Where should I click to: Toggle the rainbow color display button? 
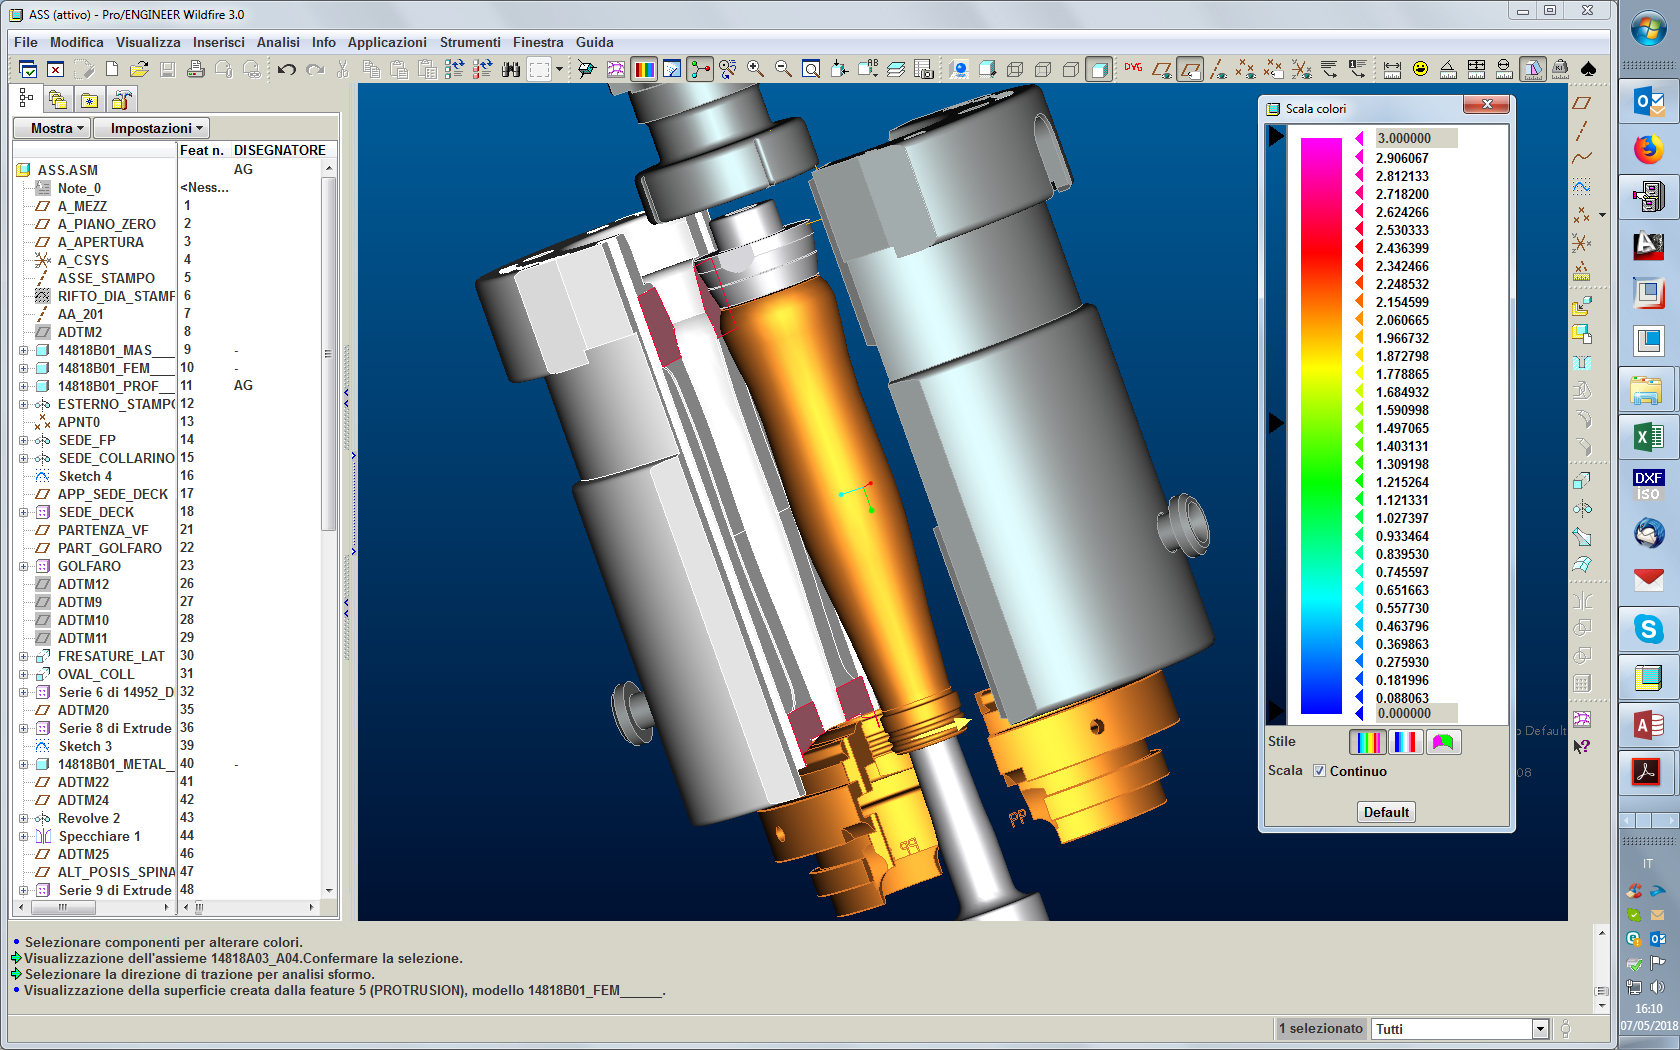pyautogui.click(x=644, y=69)
